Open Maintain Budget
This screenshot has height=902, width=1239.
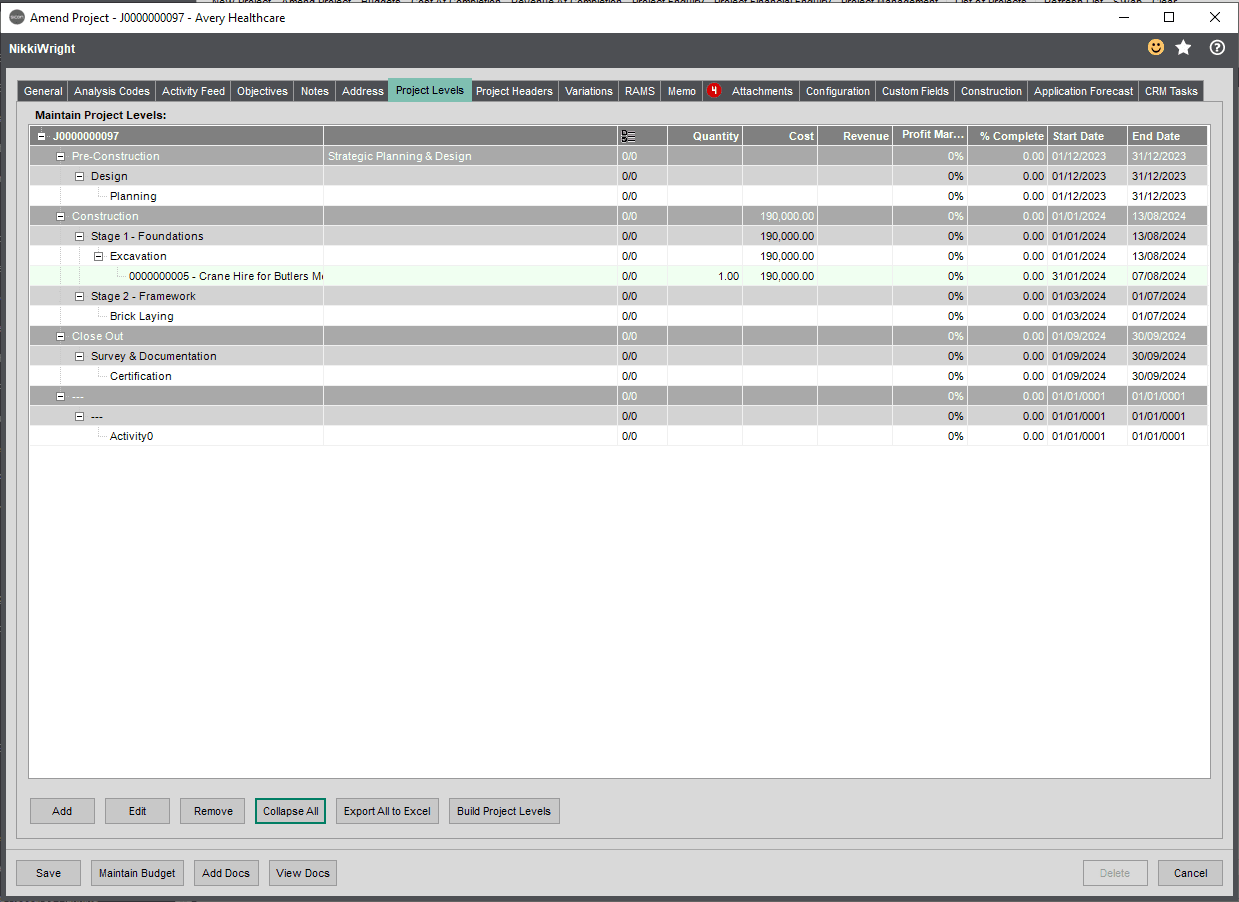pos(137,873)
